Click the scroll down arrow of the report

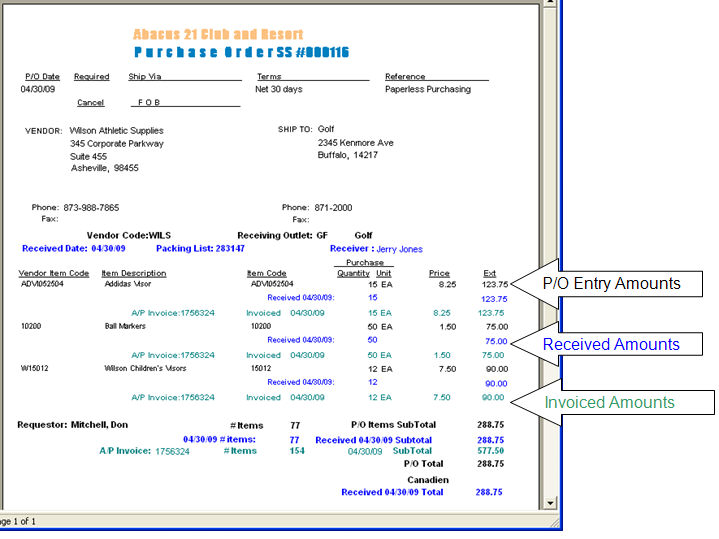pos(550,503)
